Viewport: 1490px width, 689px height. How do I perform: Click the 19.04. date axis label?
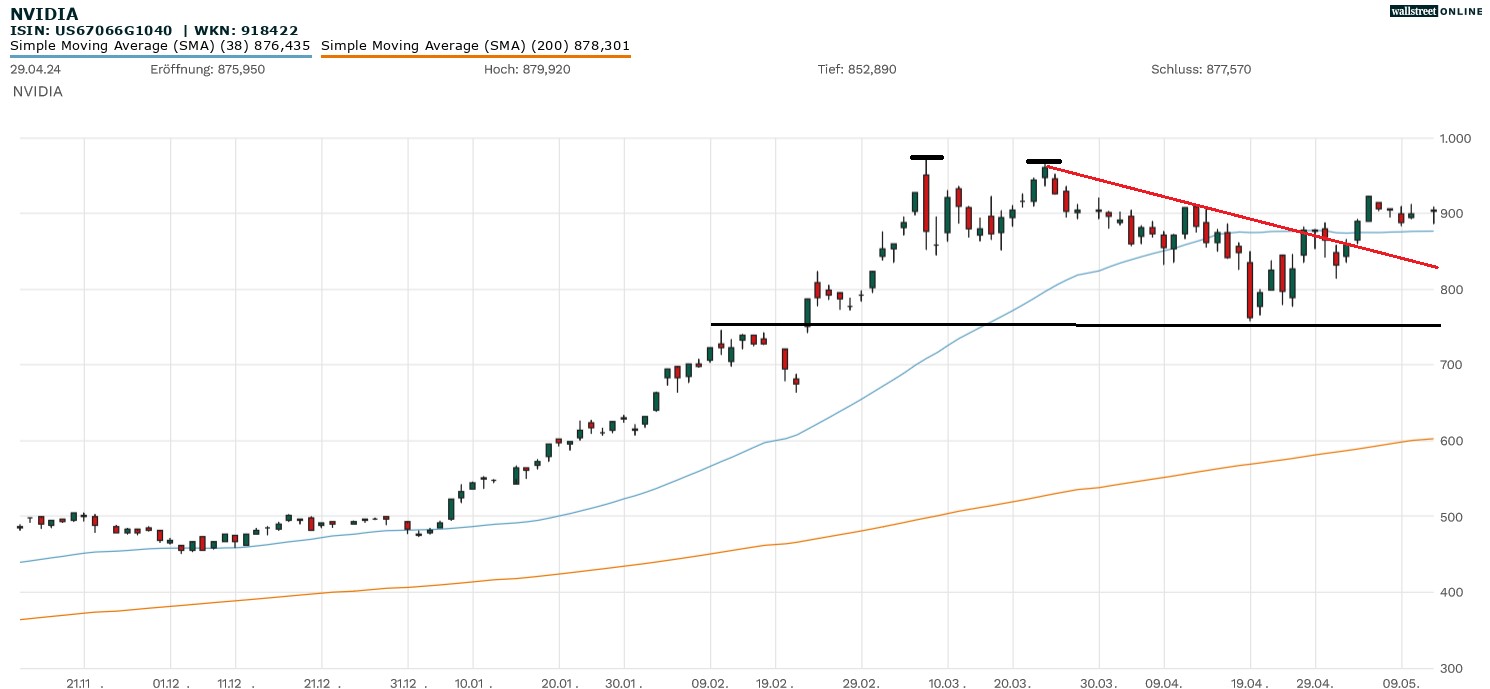click(x=1250, y=683)
